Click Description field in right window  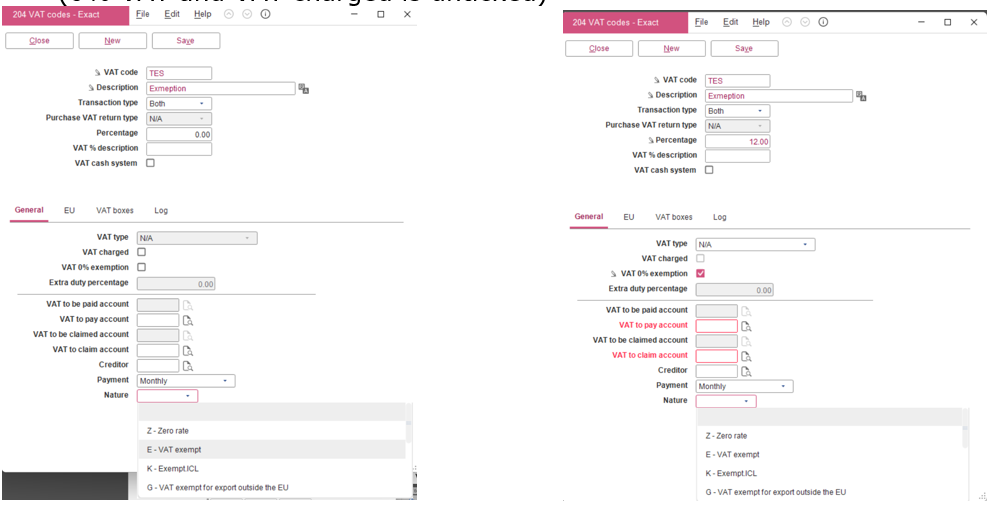point(779,96)
